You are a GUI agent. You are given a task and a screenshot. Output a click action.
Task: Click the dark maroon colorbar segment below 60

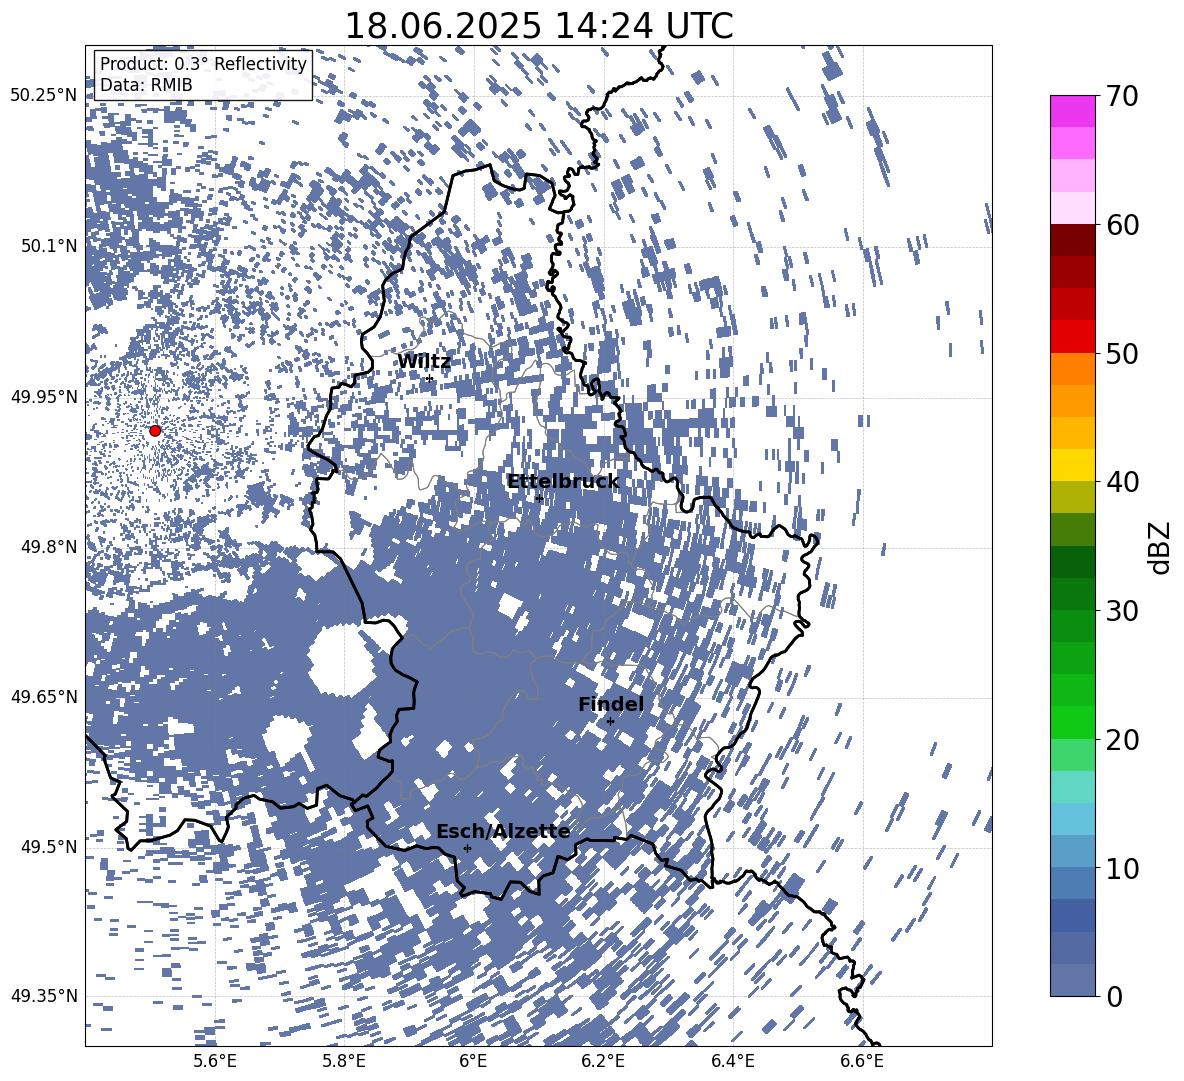click(1073, 241)
